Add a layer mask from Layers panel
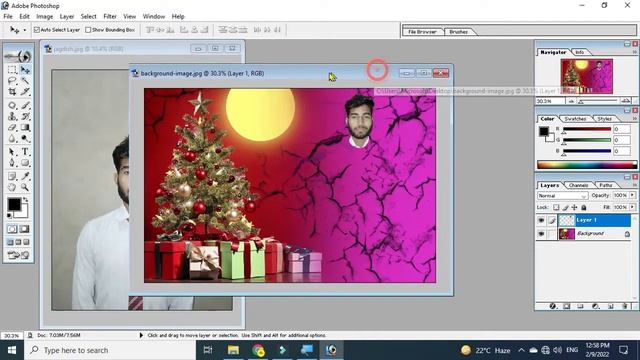The width and height of the screenshot is (640, 360). coord(567,306)
